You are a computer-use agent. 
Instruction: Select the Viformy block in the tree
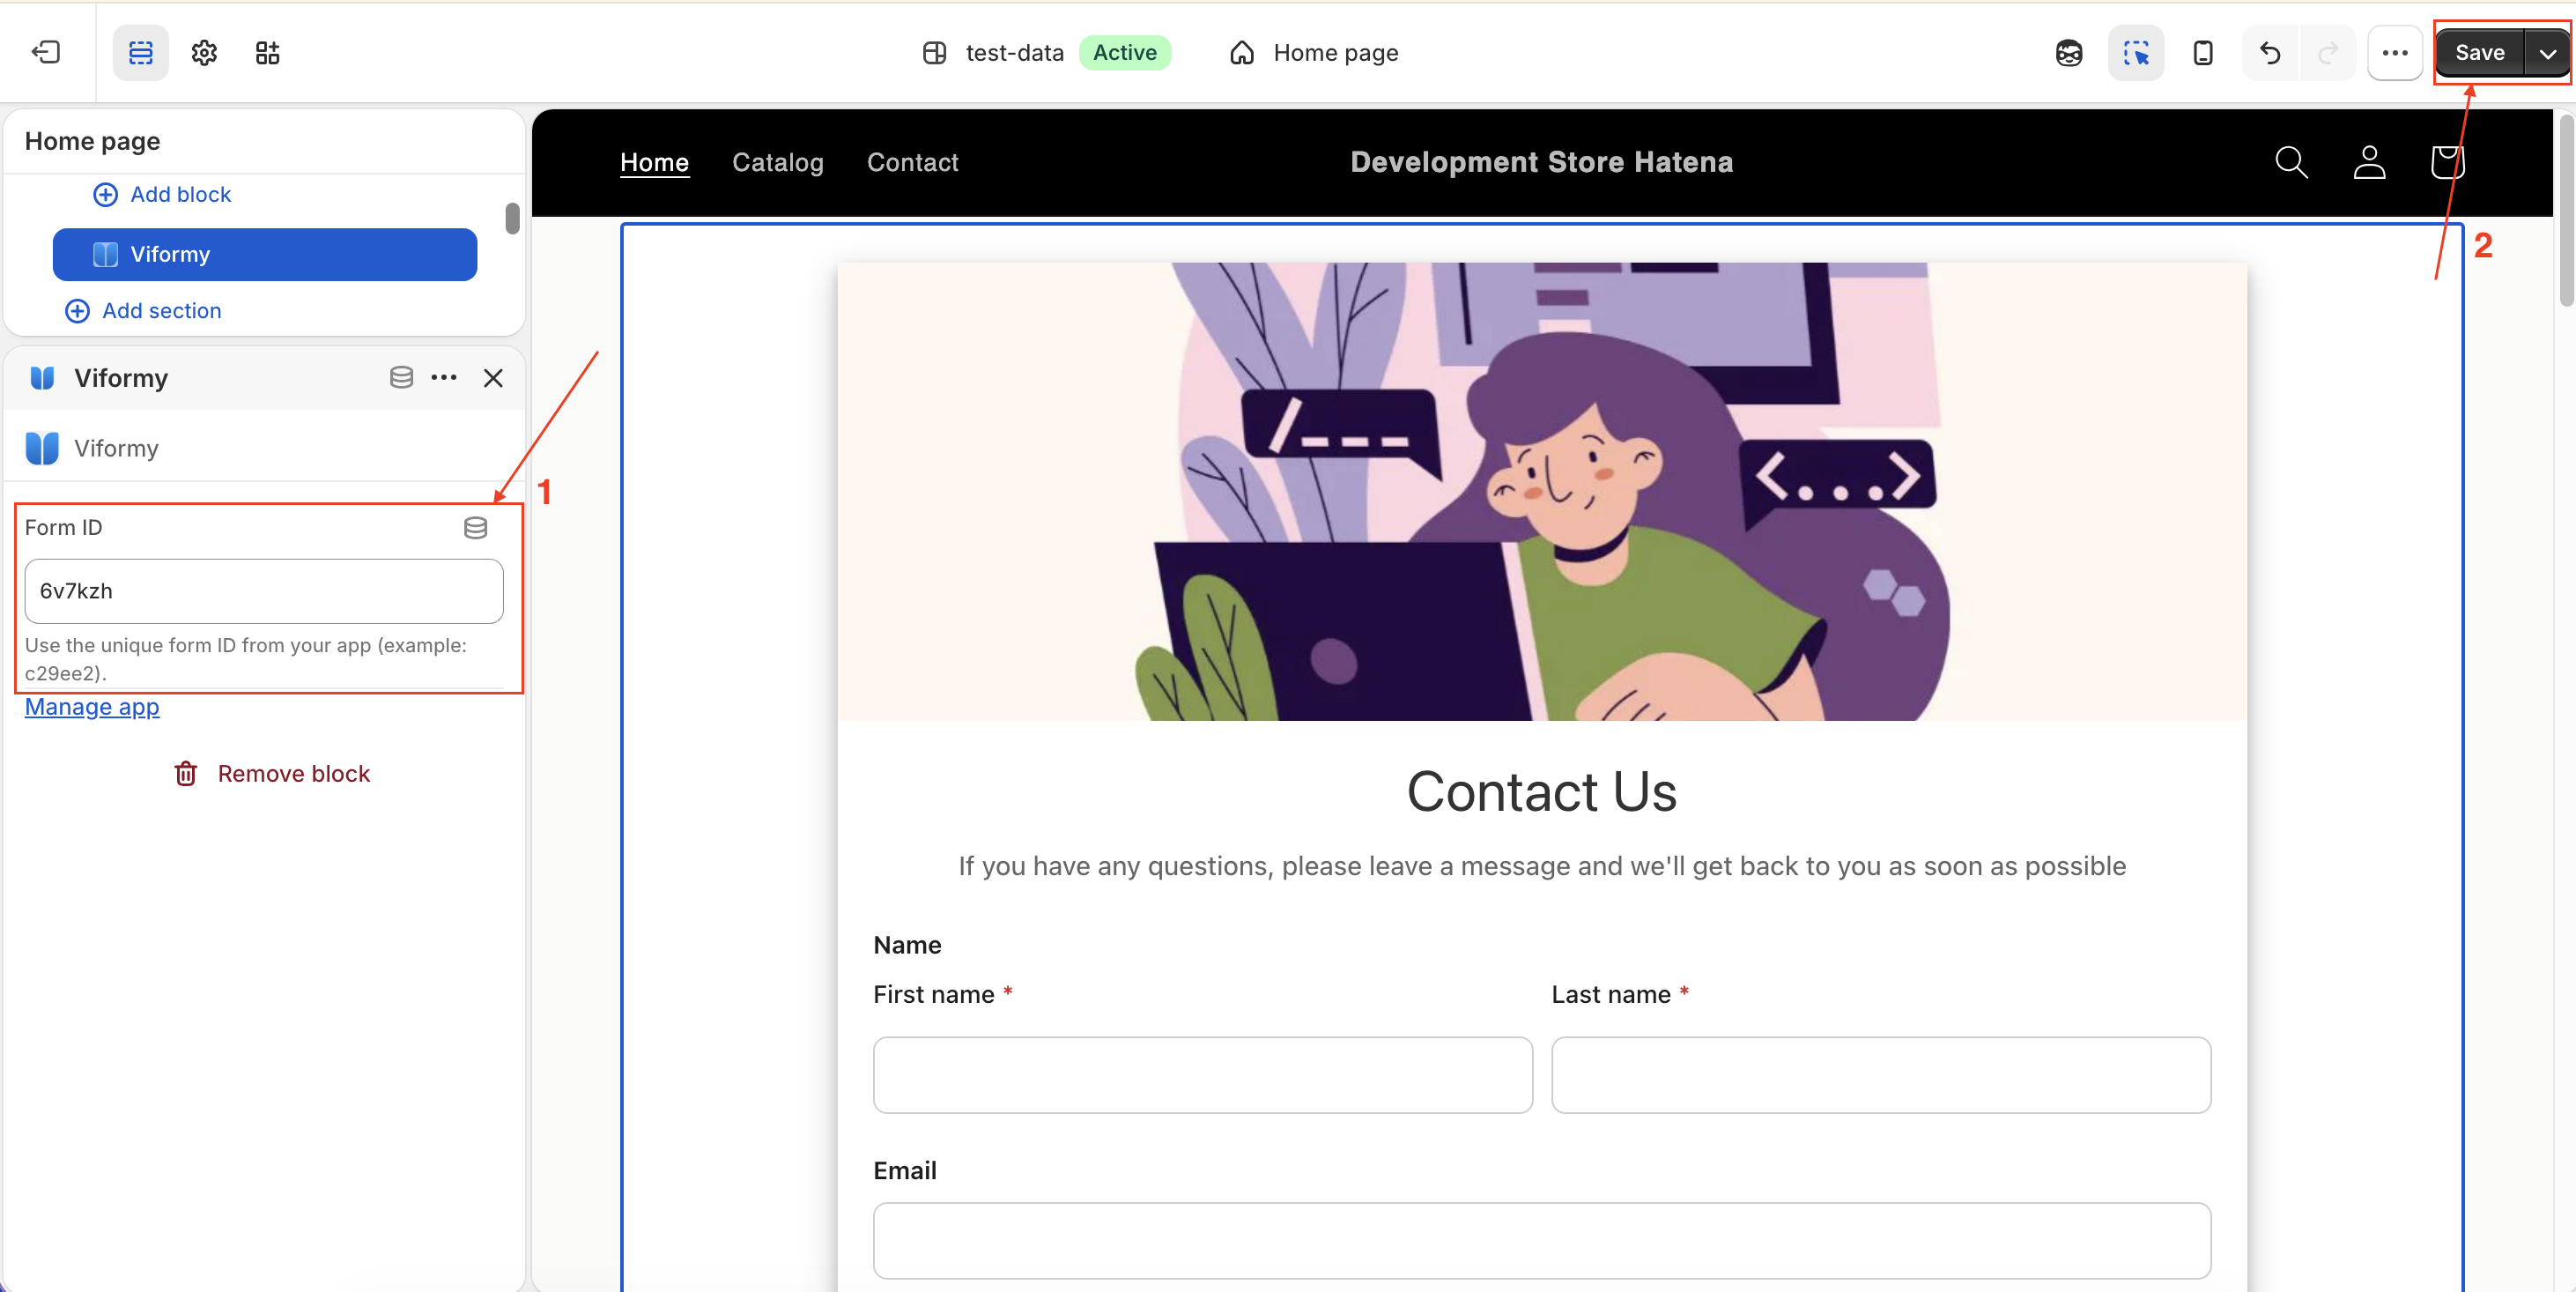point(265,254)
